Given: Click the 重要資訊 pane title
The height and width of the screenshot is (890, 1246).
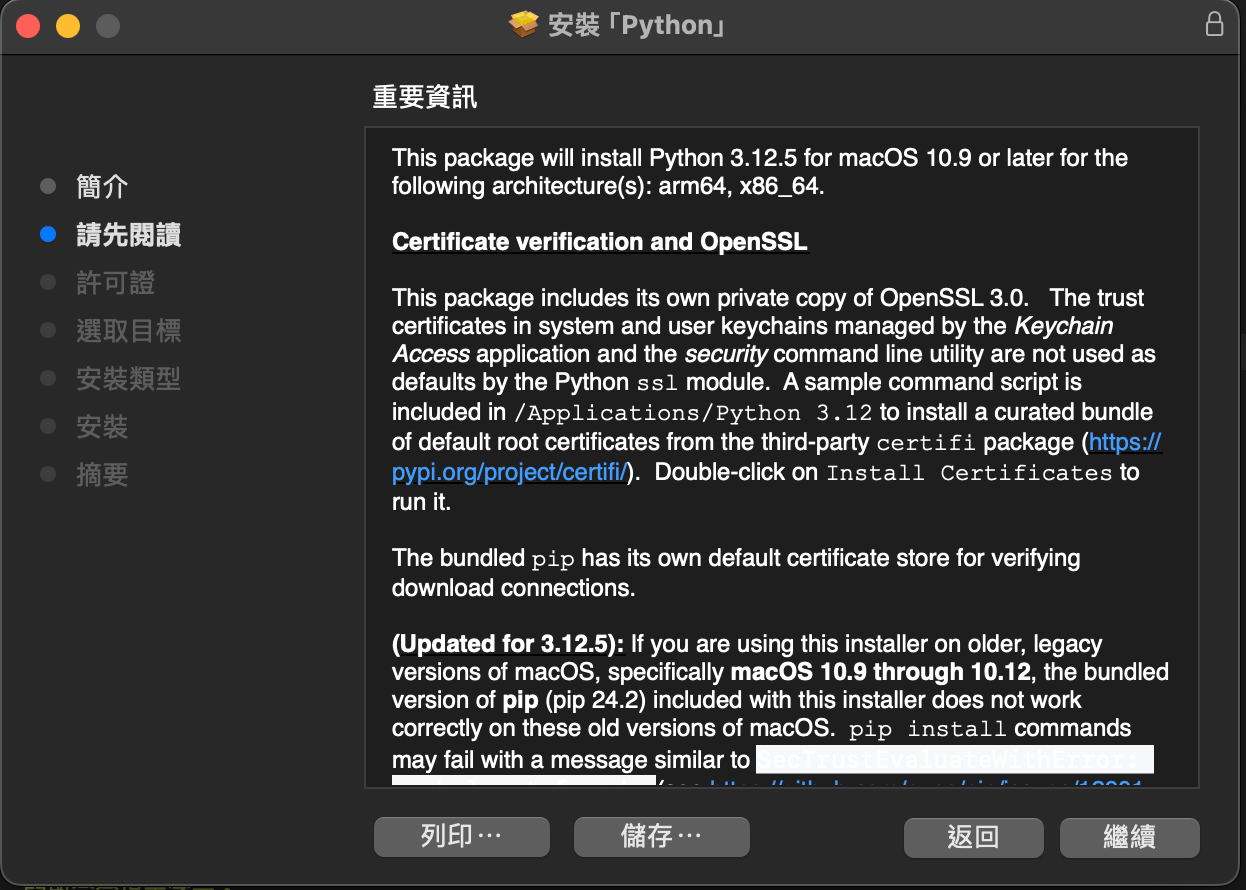Looking at the screenshot, I should [x=424, y=97].
